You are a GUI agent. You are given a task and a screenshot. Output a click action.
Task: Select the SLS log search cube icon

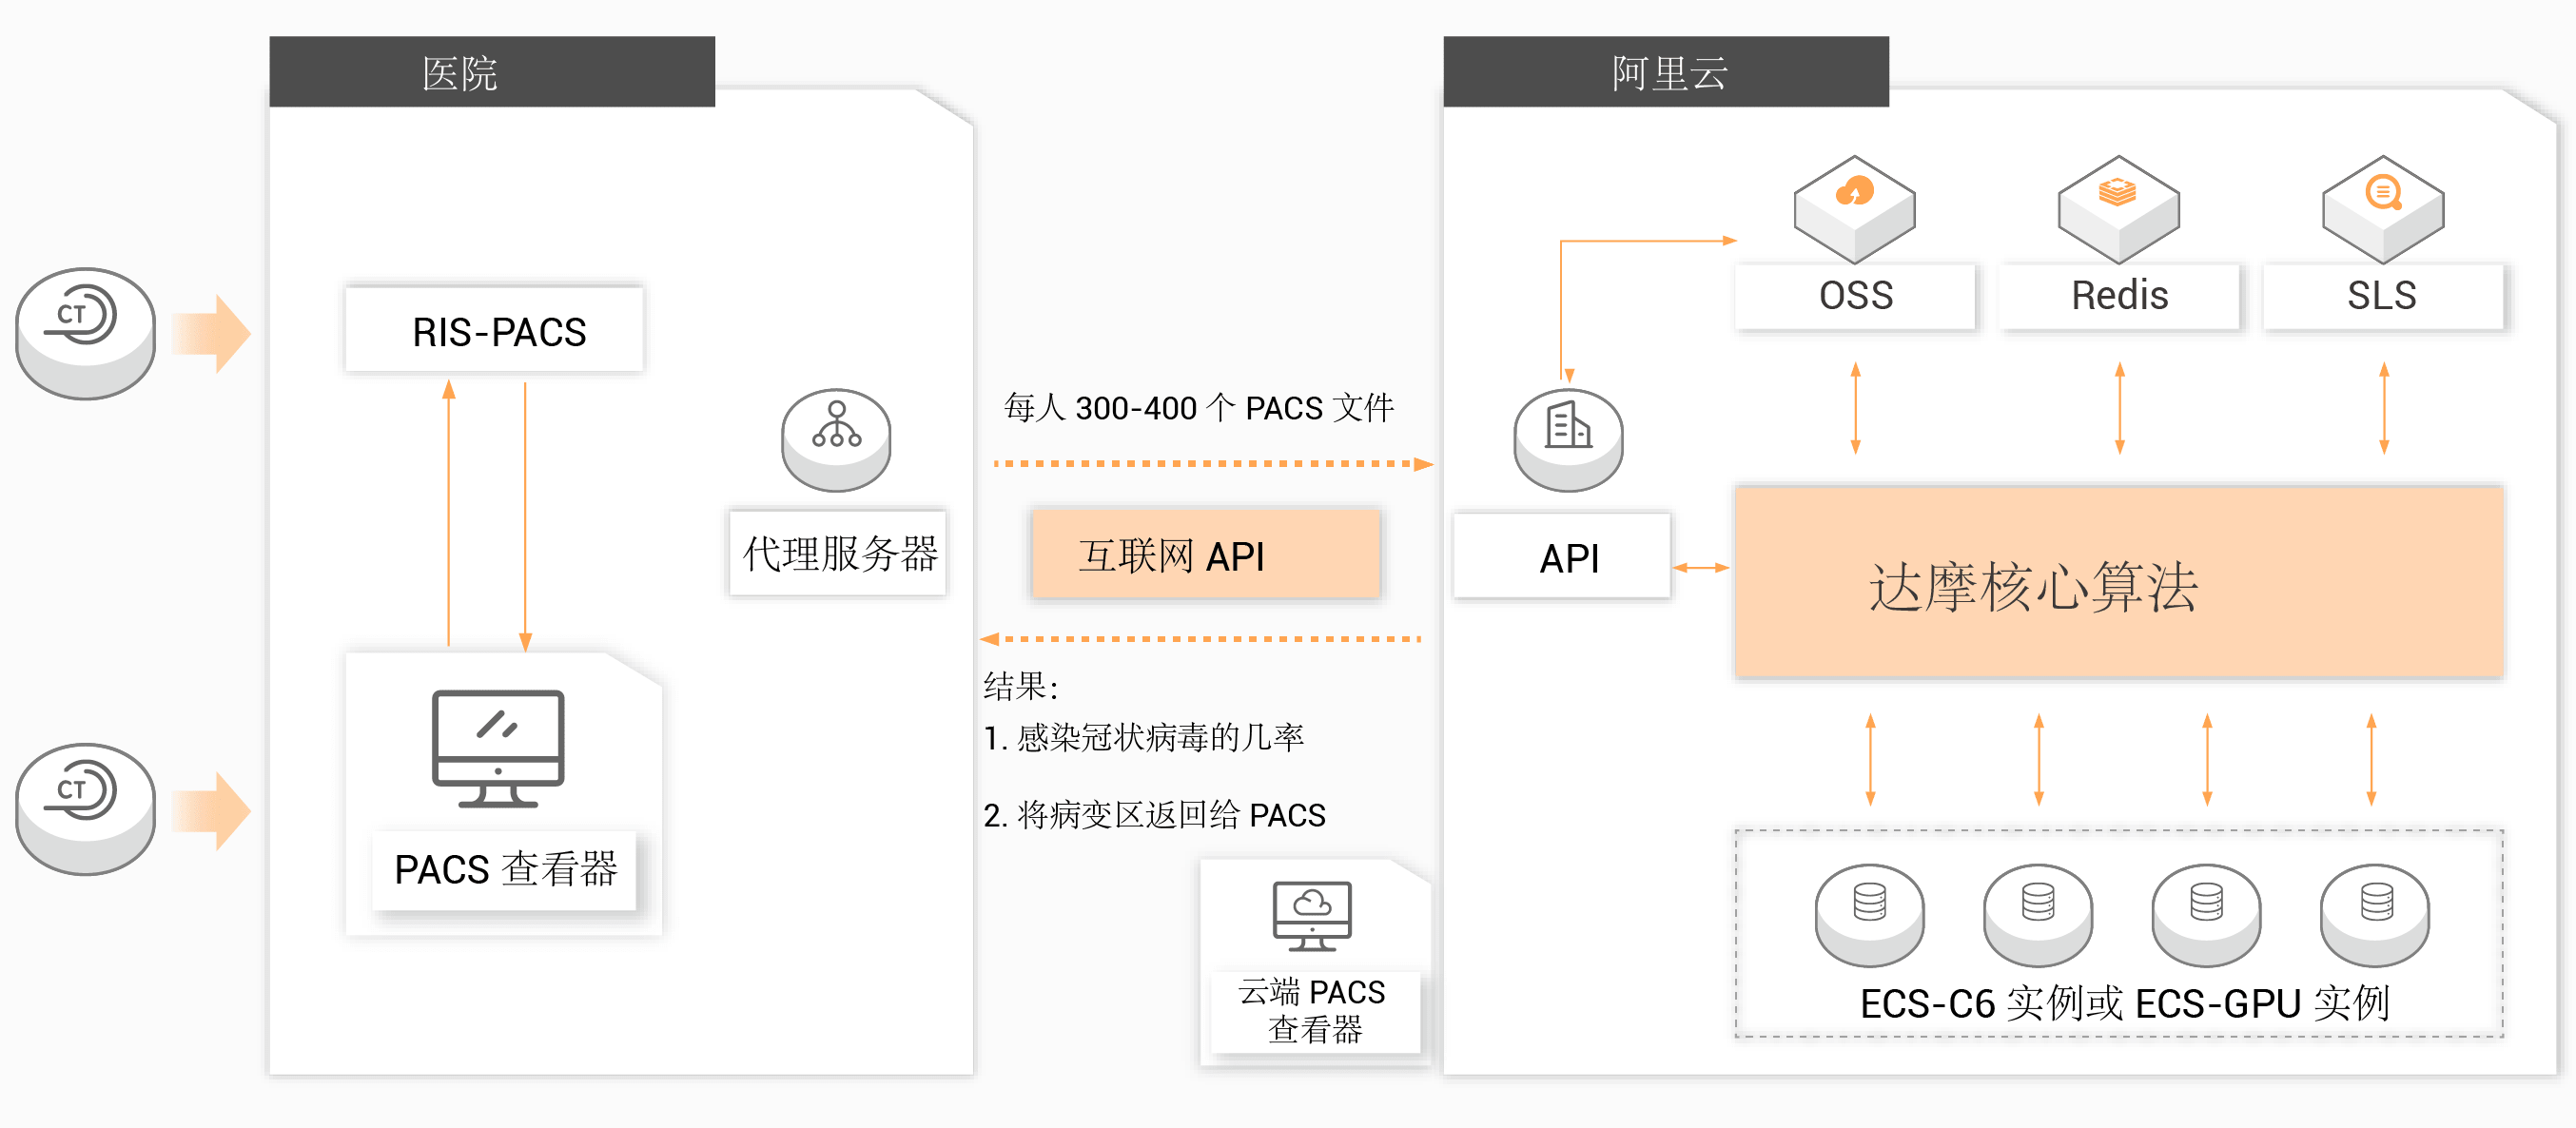[x=2382, y=208]
